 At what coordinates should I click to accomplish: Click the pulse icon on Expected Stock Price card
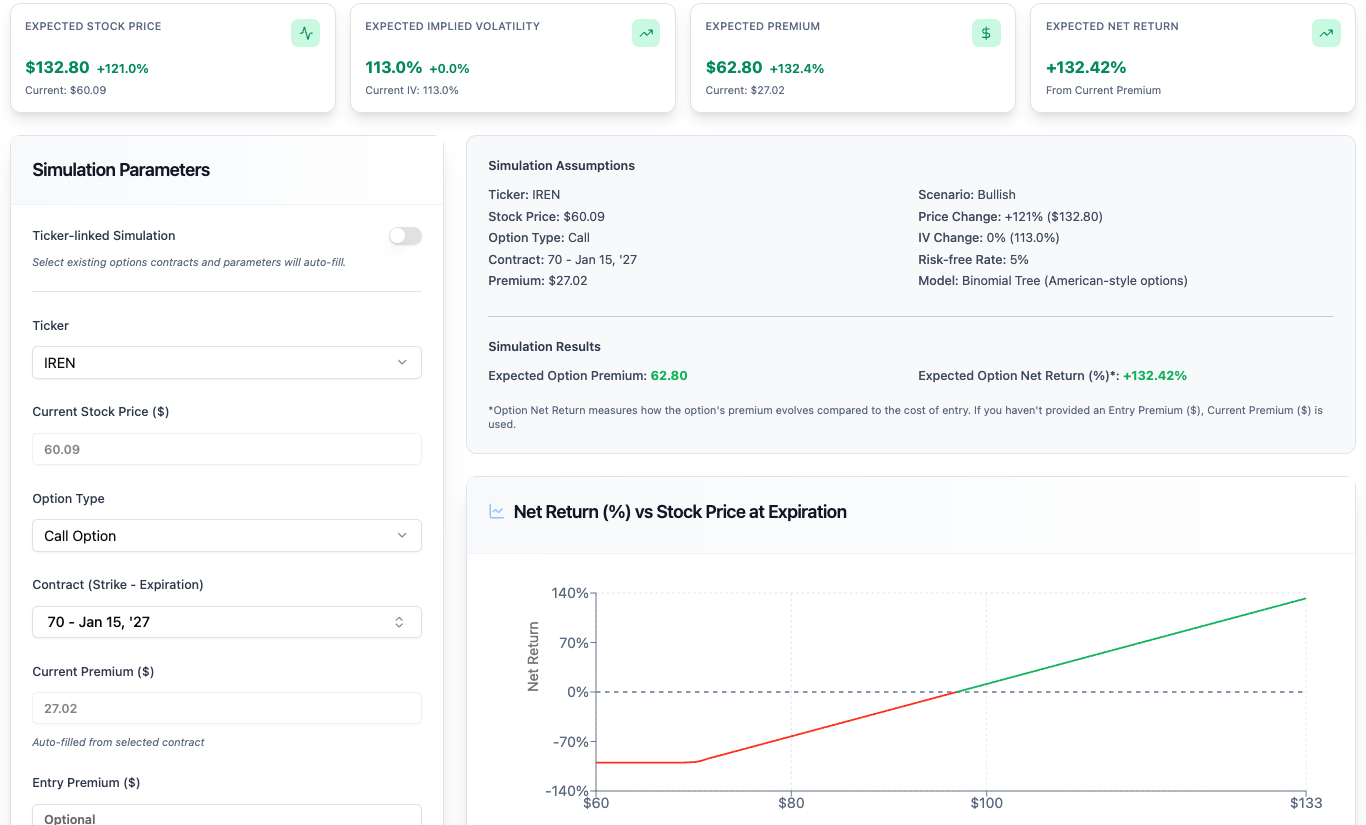306,33
